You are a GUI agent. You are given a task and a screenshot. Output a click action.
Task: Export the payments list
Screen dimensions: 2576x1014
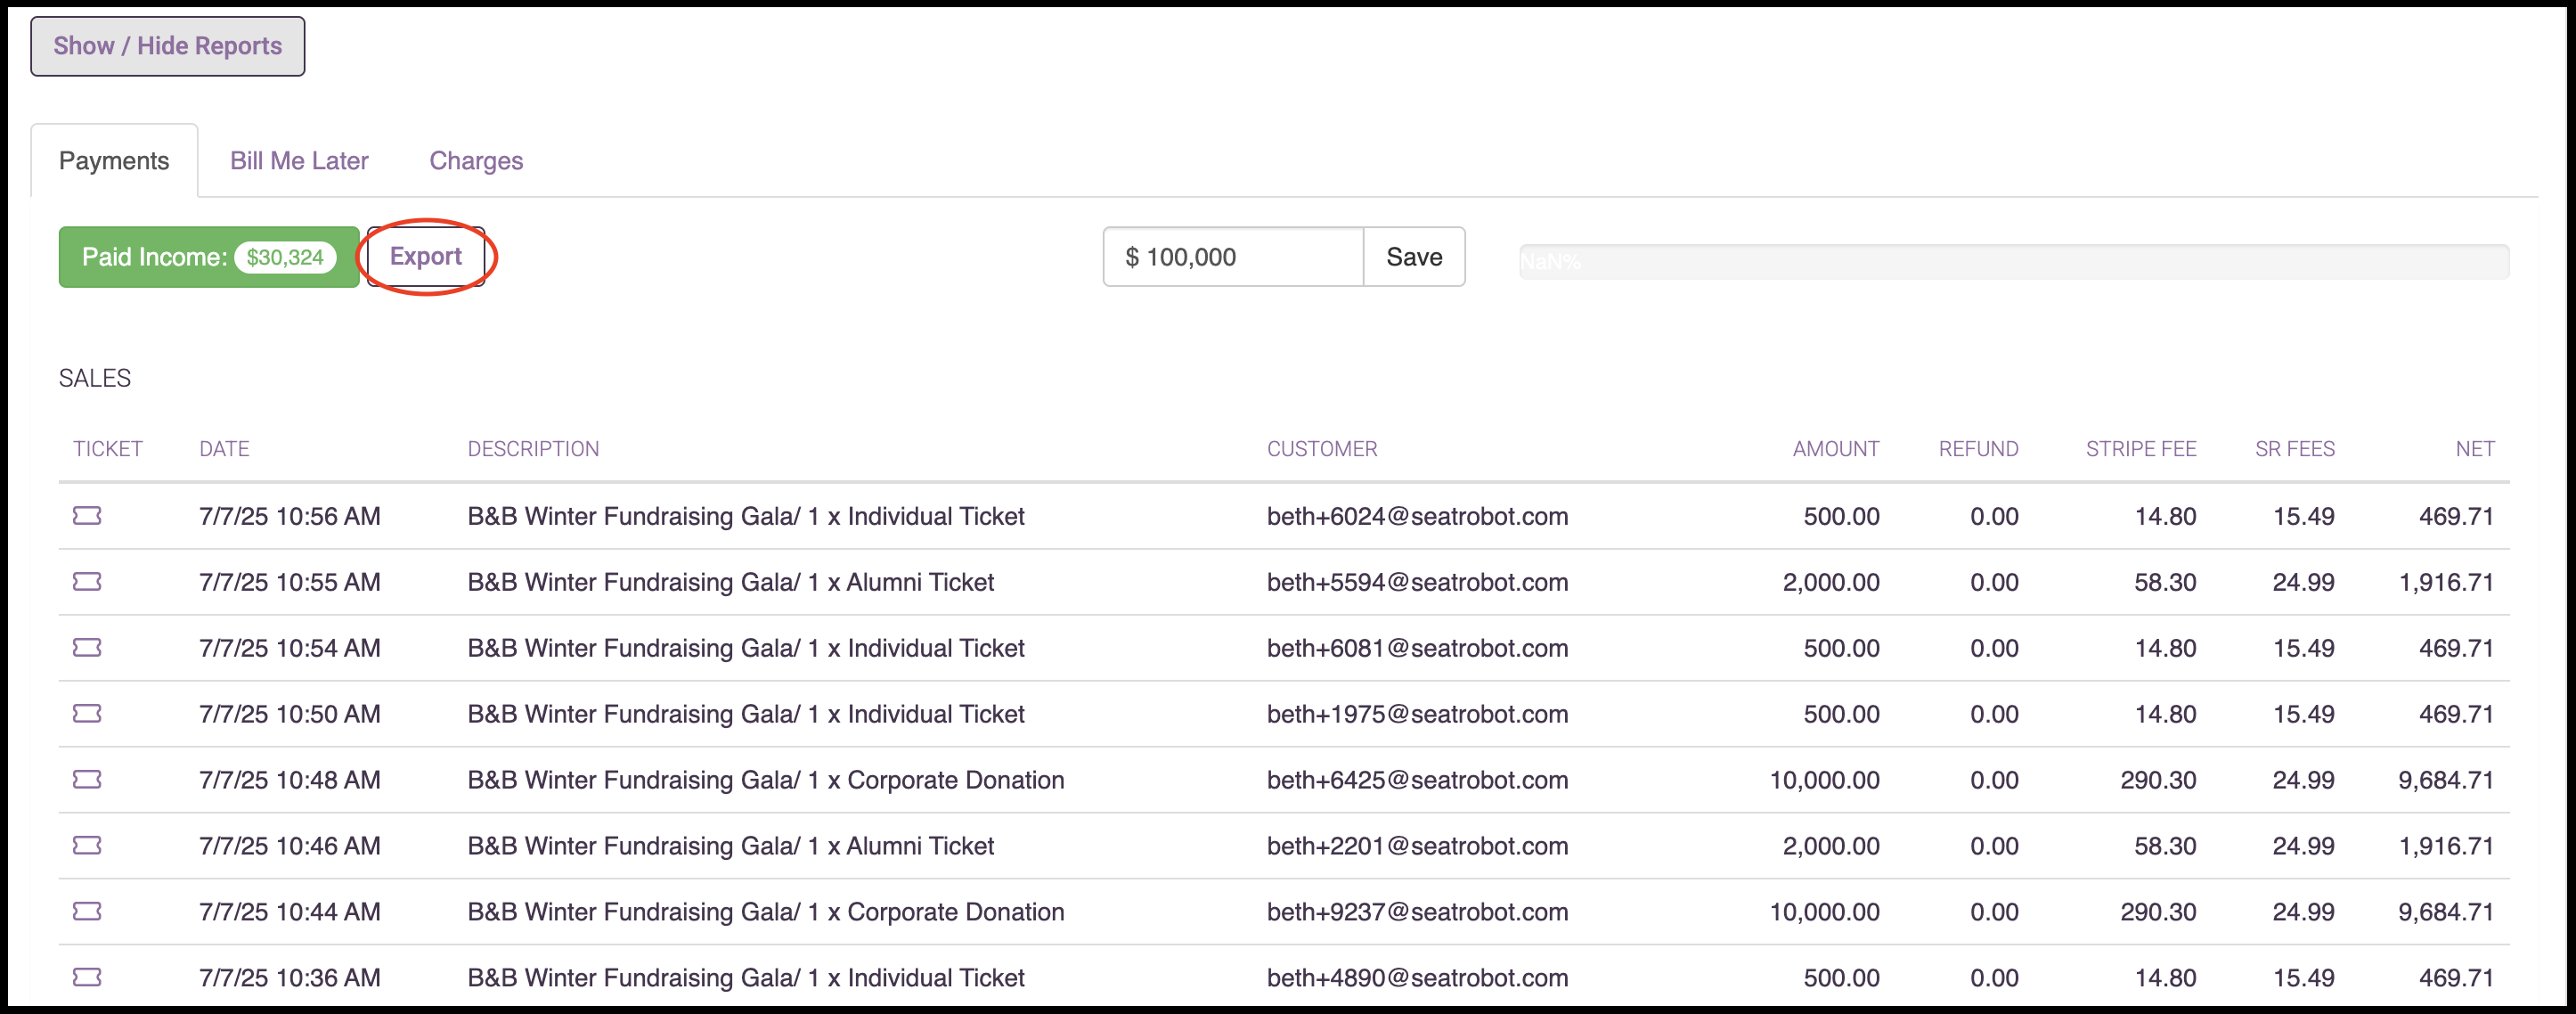[x=426, y=257]
